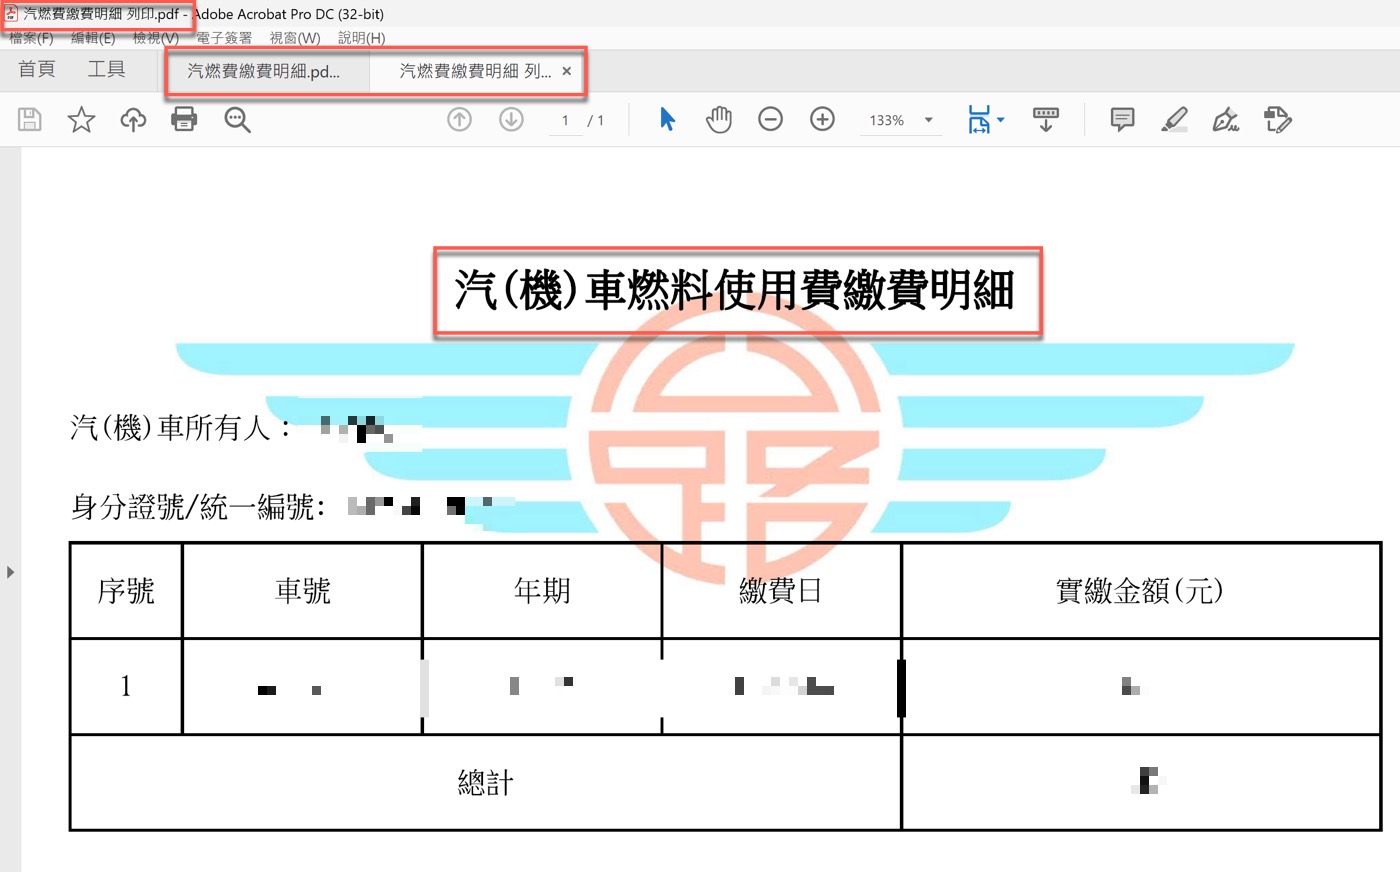Click the 序號 table header
The width and height of the screenshot is (1400, 872).
coord(126,591)
